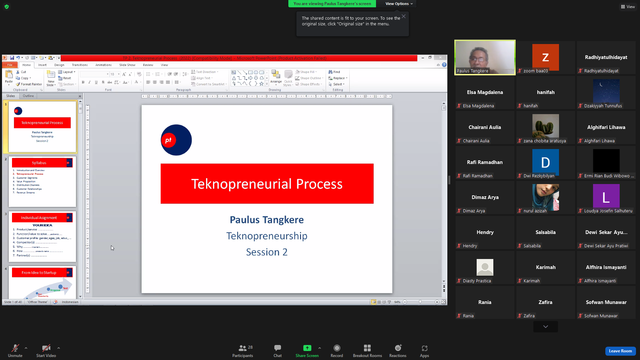Expand share screen options arrow
The height and width of the screenshot is (360, 640).
click(x=320, y=348)
